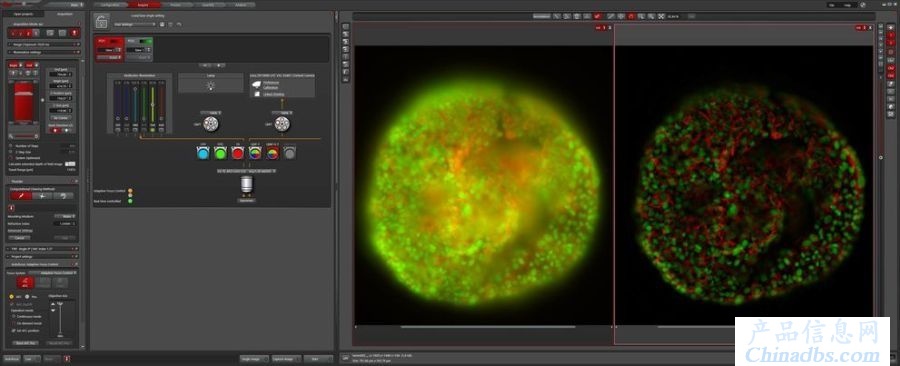Adjust the yellow illumination intensity slider
The image size is (900, 366).
tap(152, 103)
